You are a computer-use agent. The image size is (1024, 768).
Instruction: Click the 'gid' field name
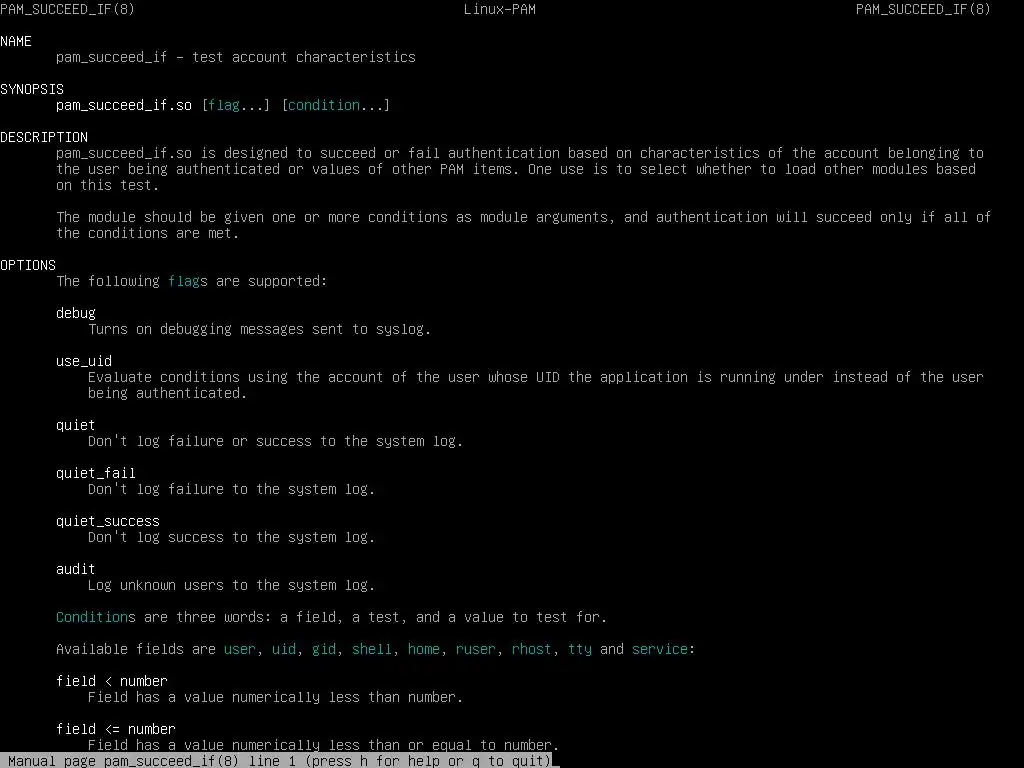(x=324, y=649)
